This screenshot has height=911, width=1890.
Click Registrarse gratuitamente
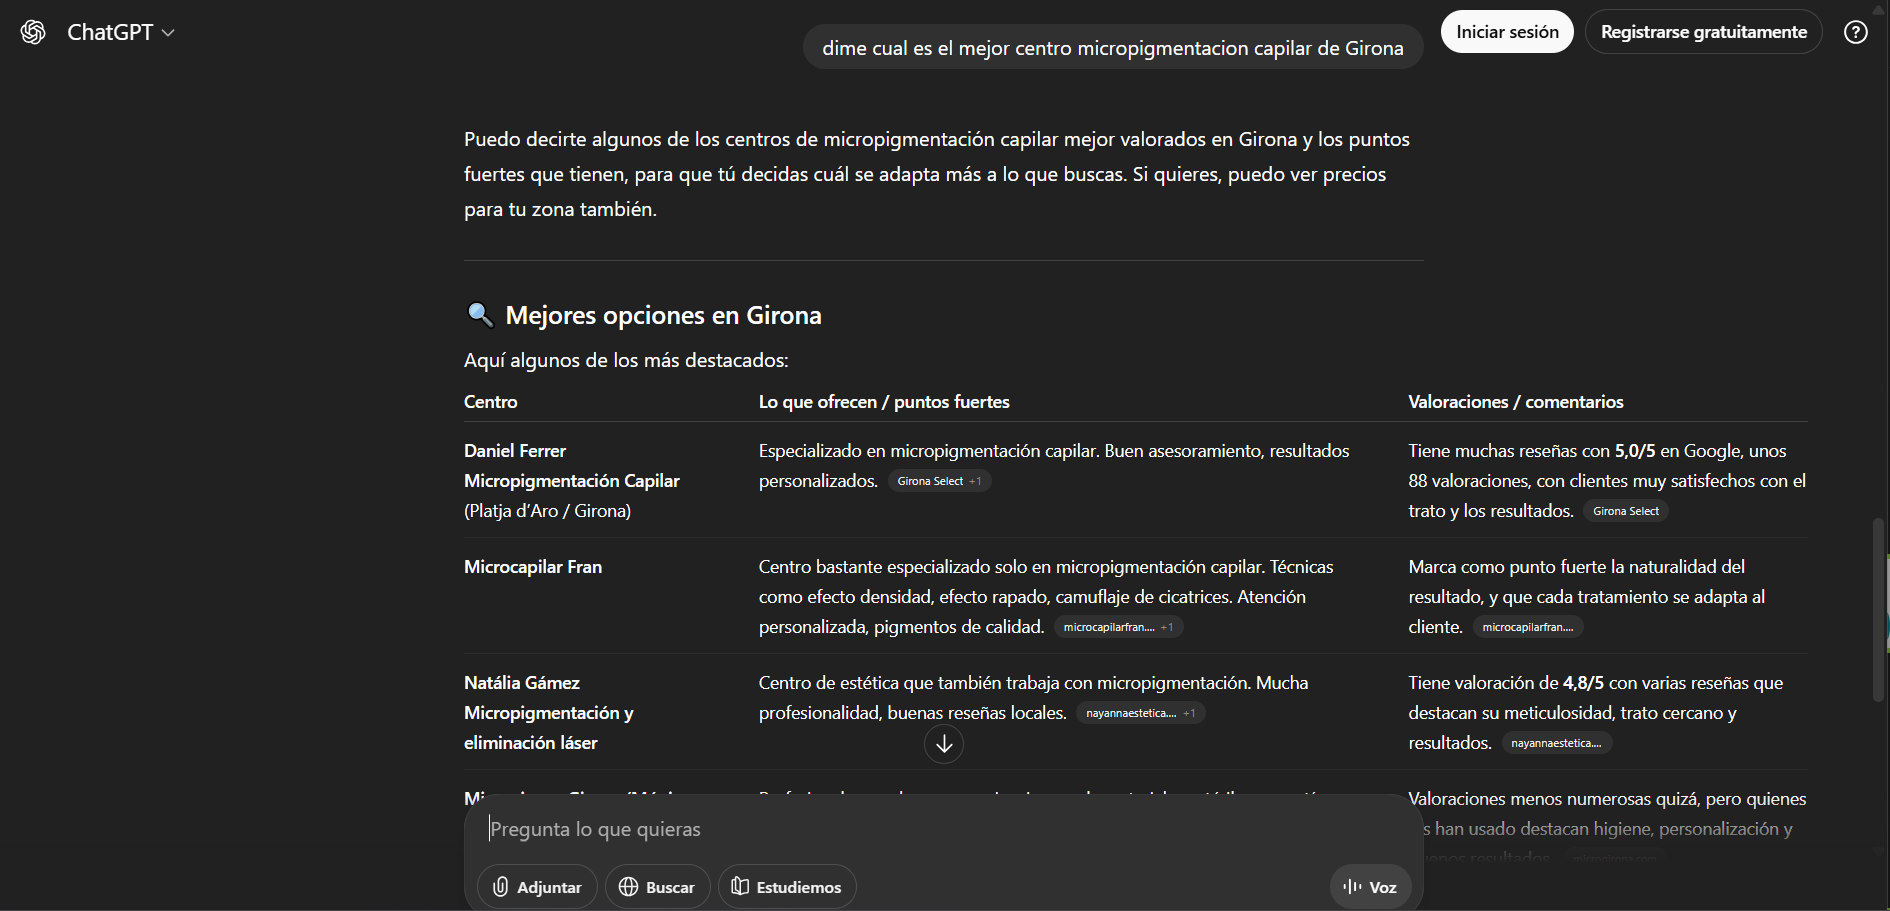click(x=1703, y=31)
